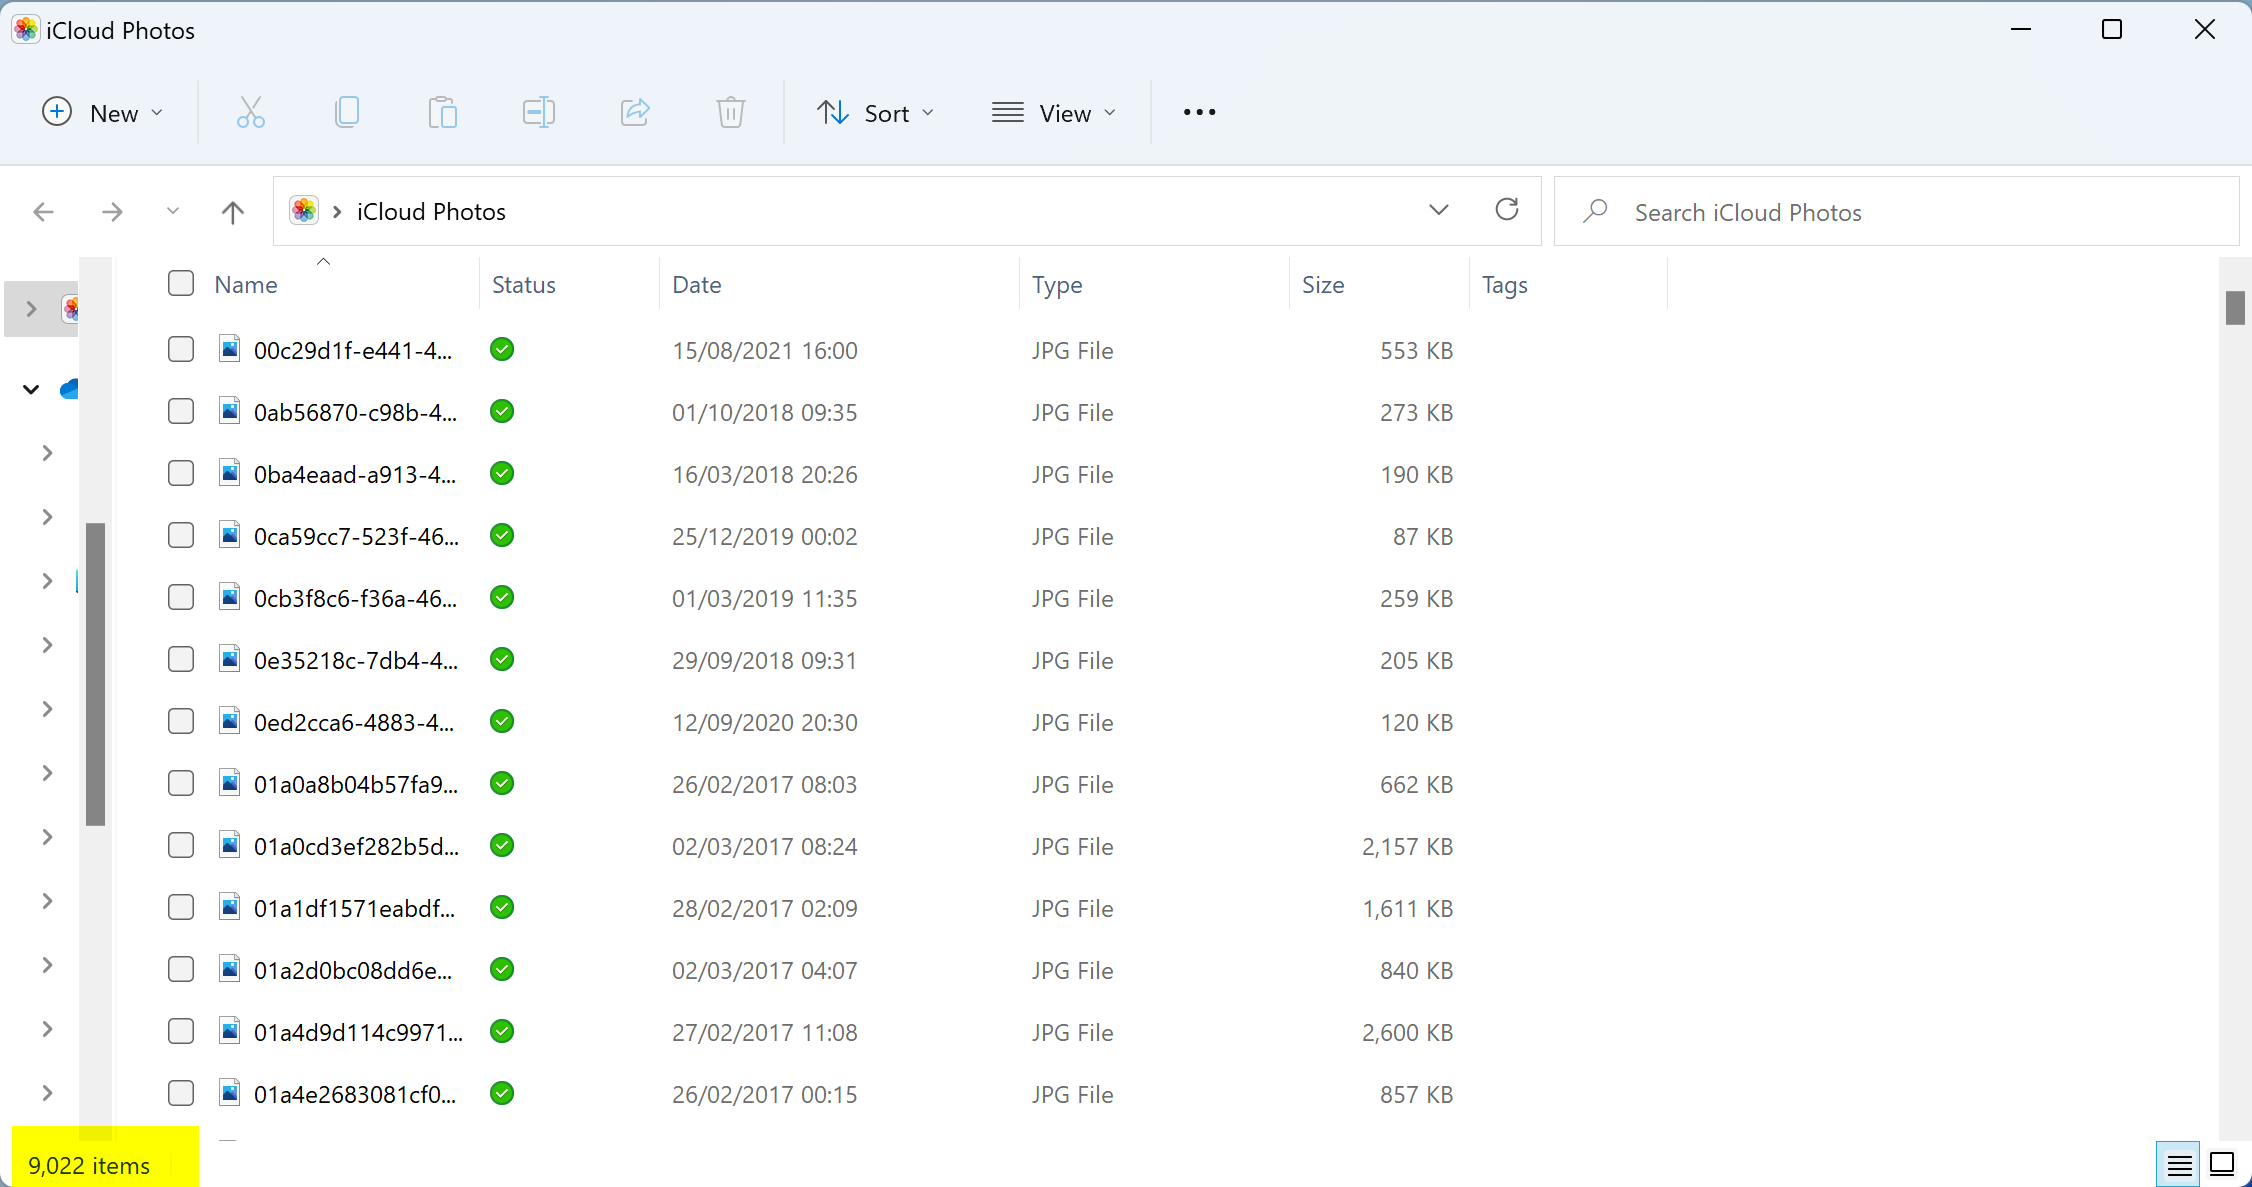The width and height of the screenshot is (2252, 1187).
Task: Select the 00c29d1f file checkbox
Action: 181,349
